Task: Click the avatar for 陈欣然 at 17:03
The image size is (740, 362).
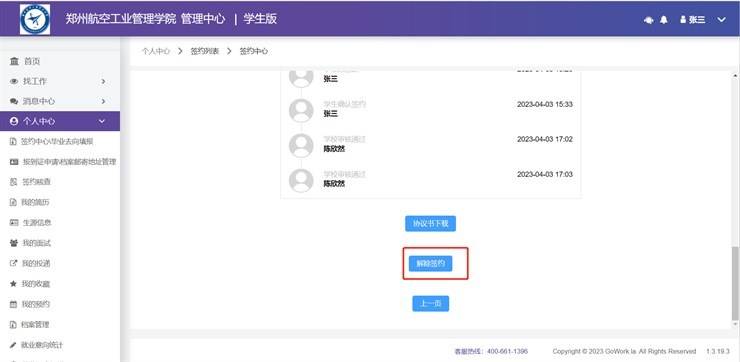Action: (x=301, y=180)
